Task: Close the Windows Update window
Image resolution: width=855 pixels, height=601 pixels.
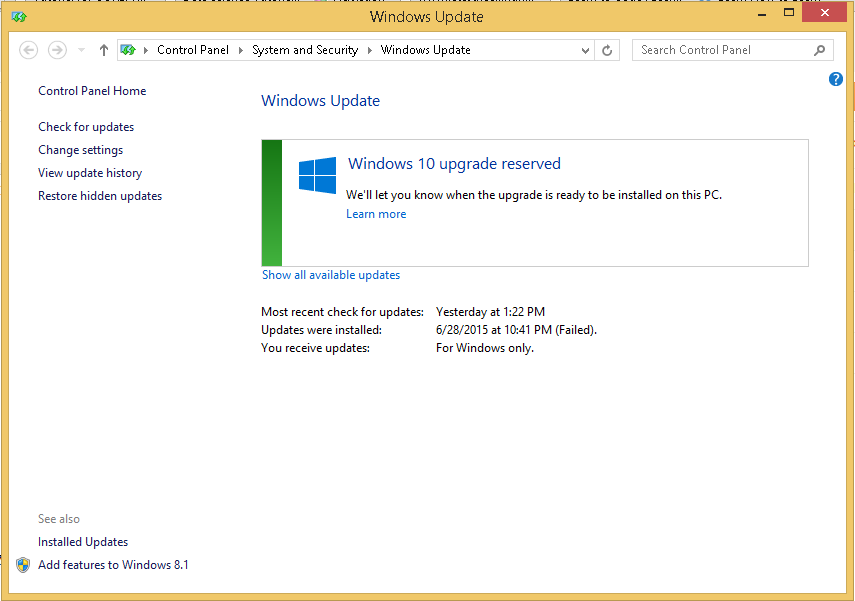Action: (x=824, y=13)
